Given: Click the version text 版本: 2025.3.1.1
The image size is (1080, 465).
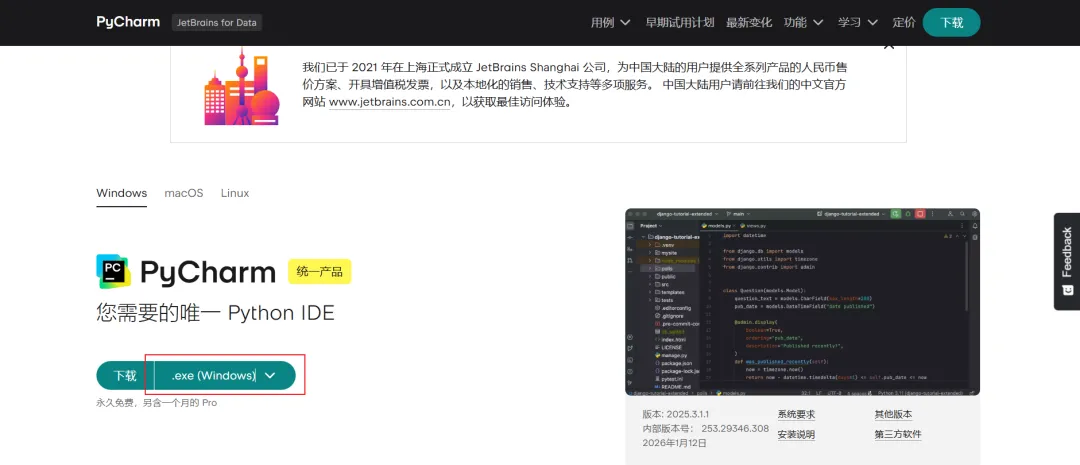Looking at the screenshot, I should coord(676,415).
